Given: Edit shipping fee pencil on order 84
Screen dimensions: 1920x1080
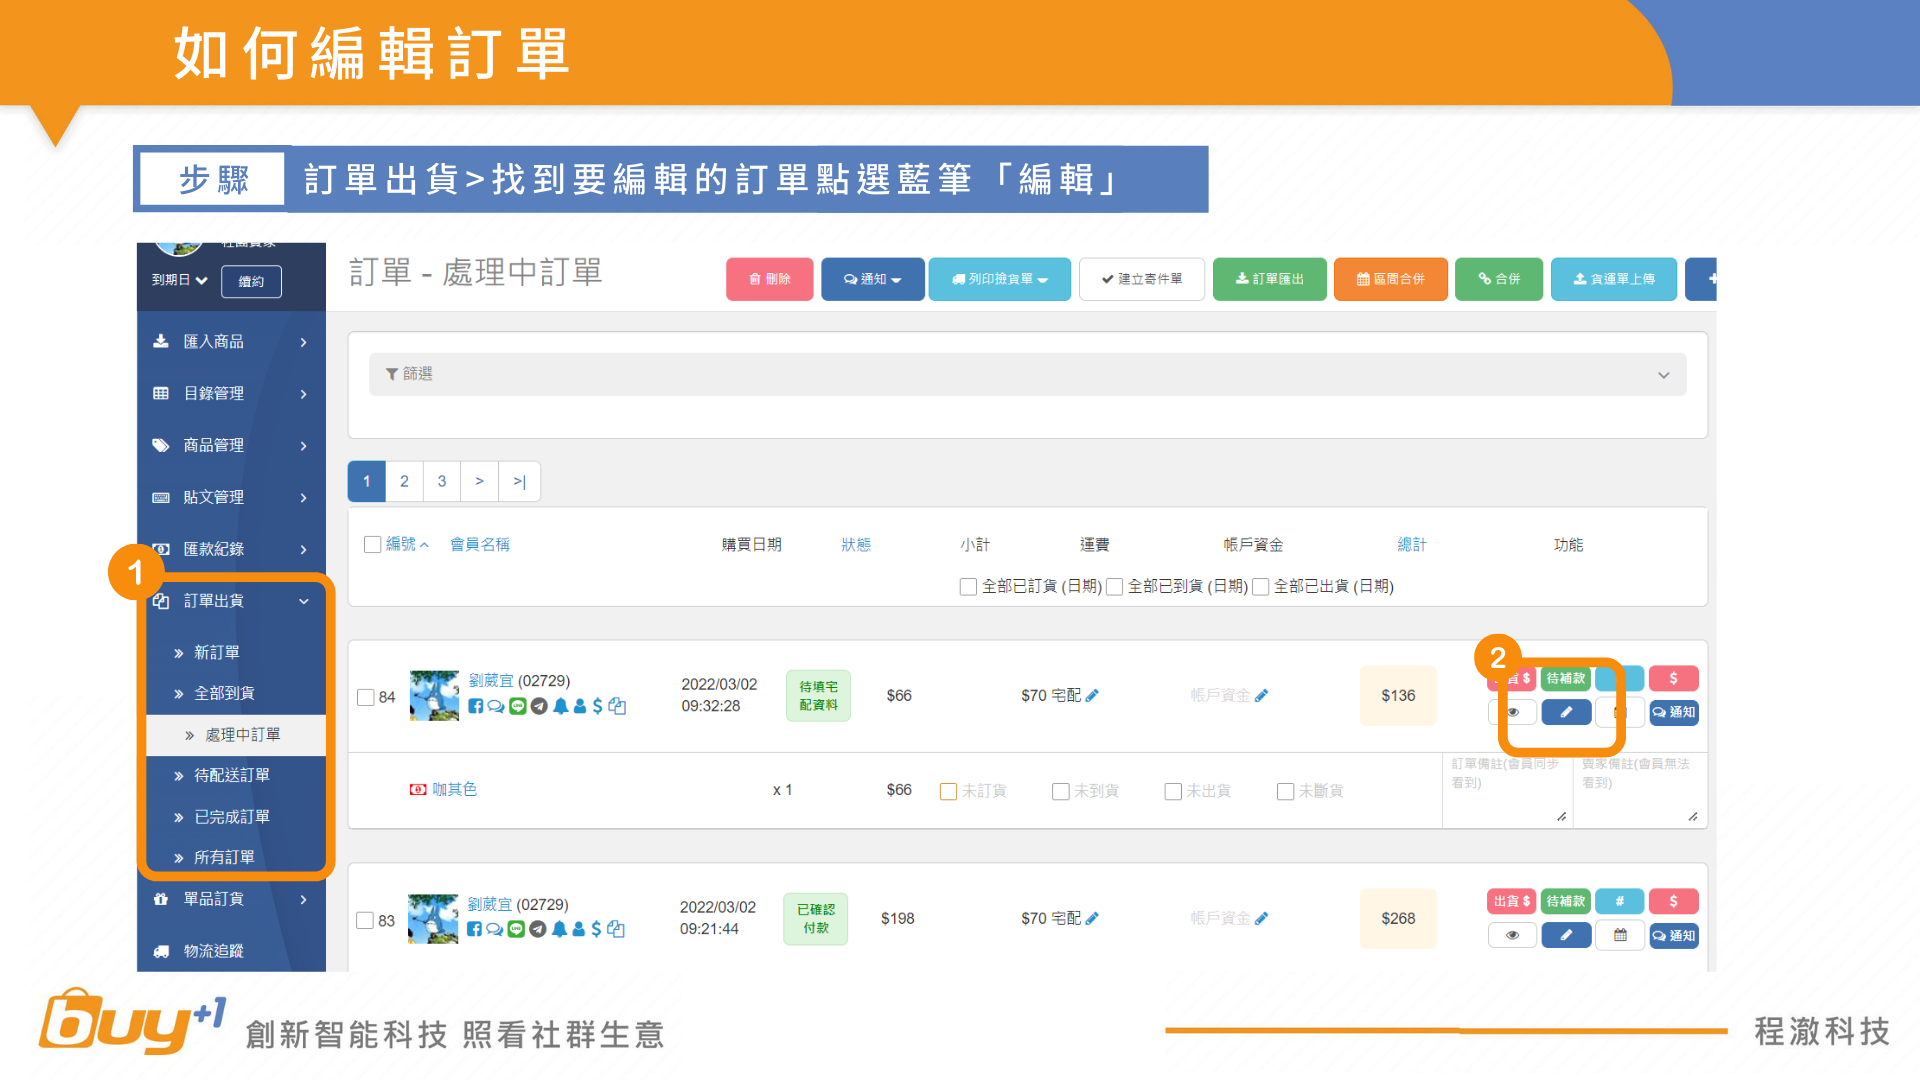Looking at the screenshot, I should pos(1092,695).
